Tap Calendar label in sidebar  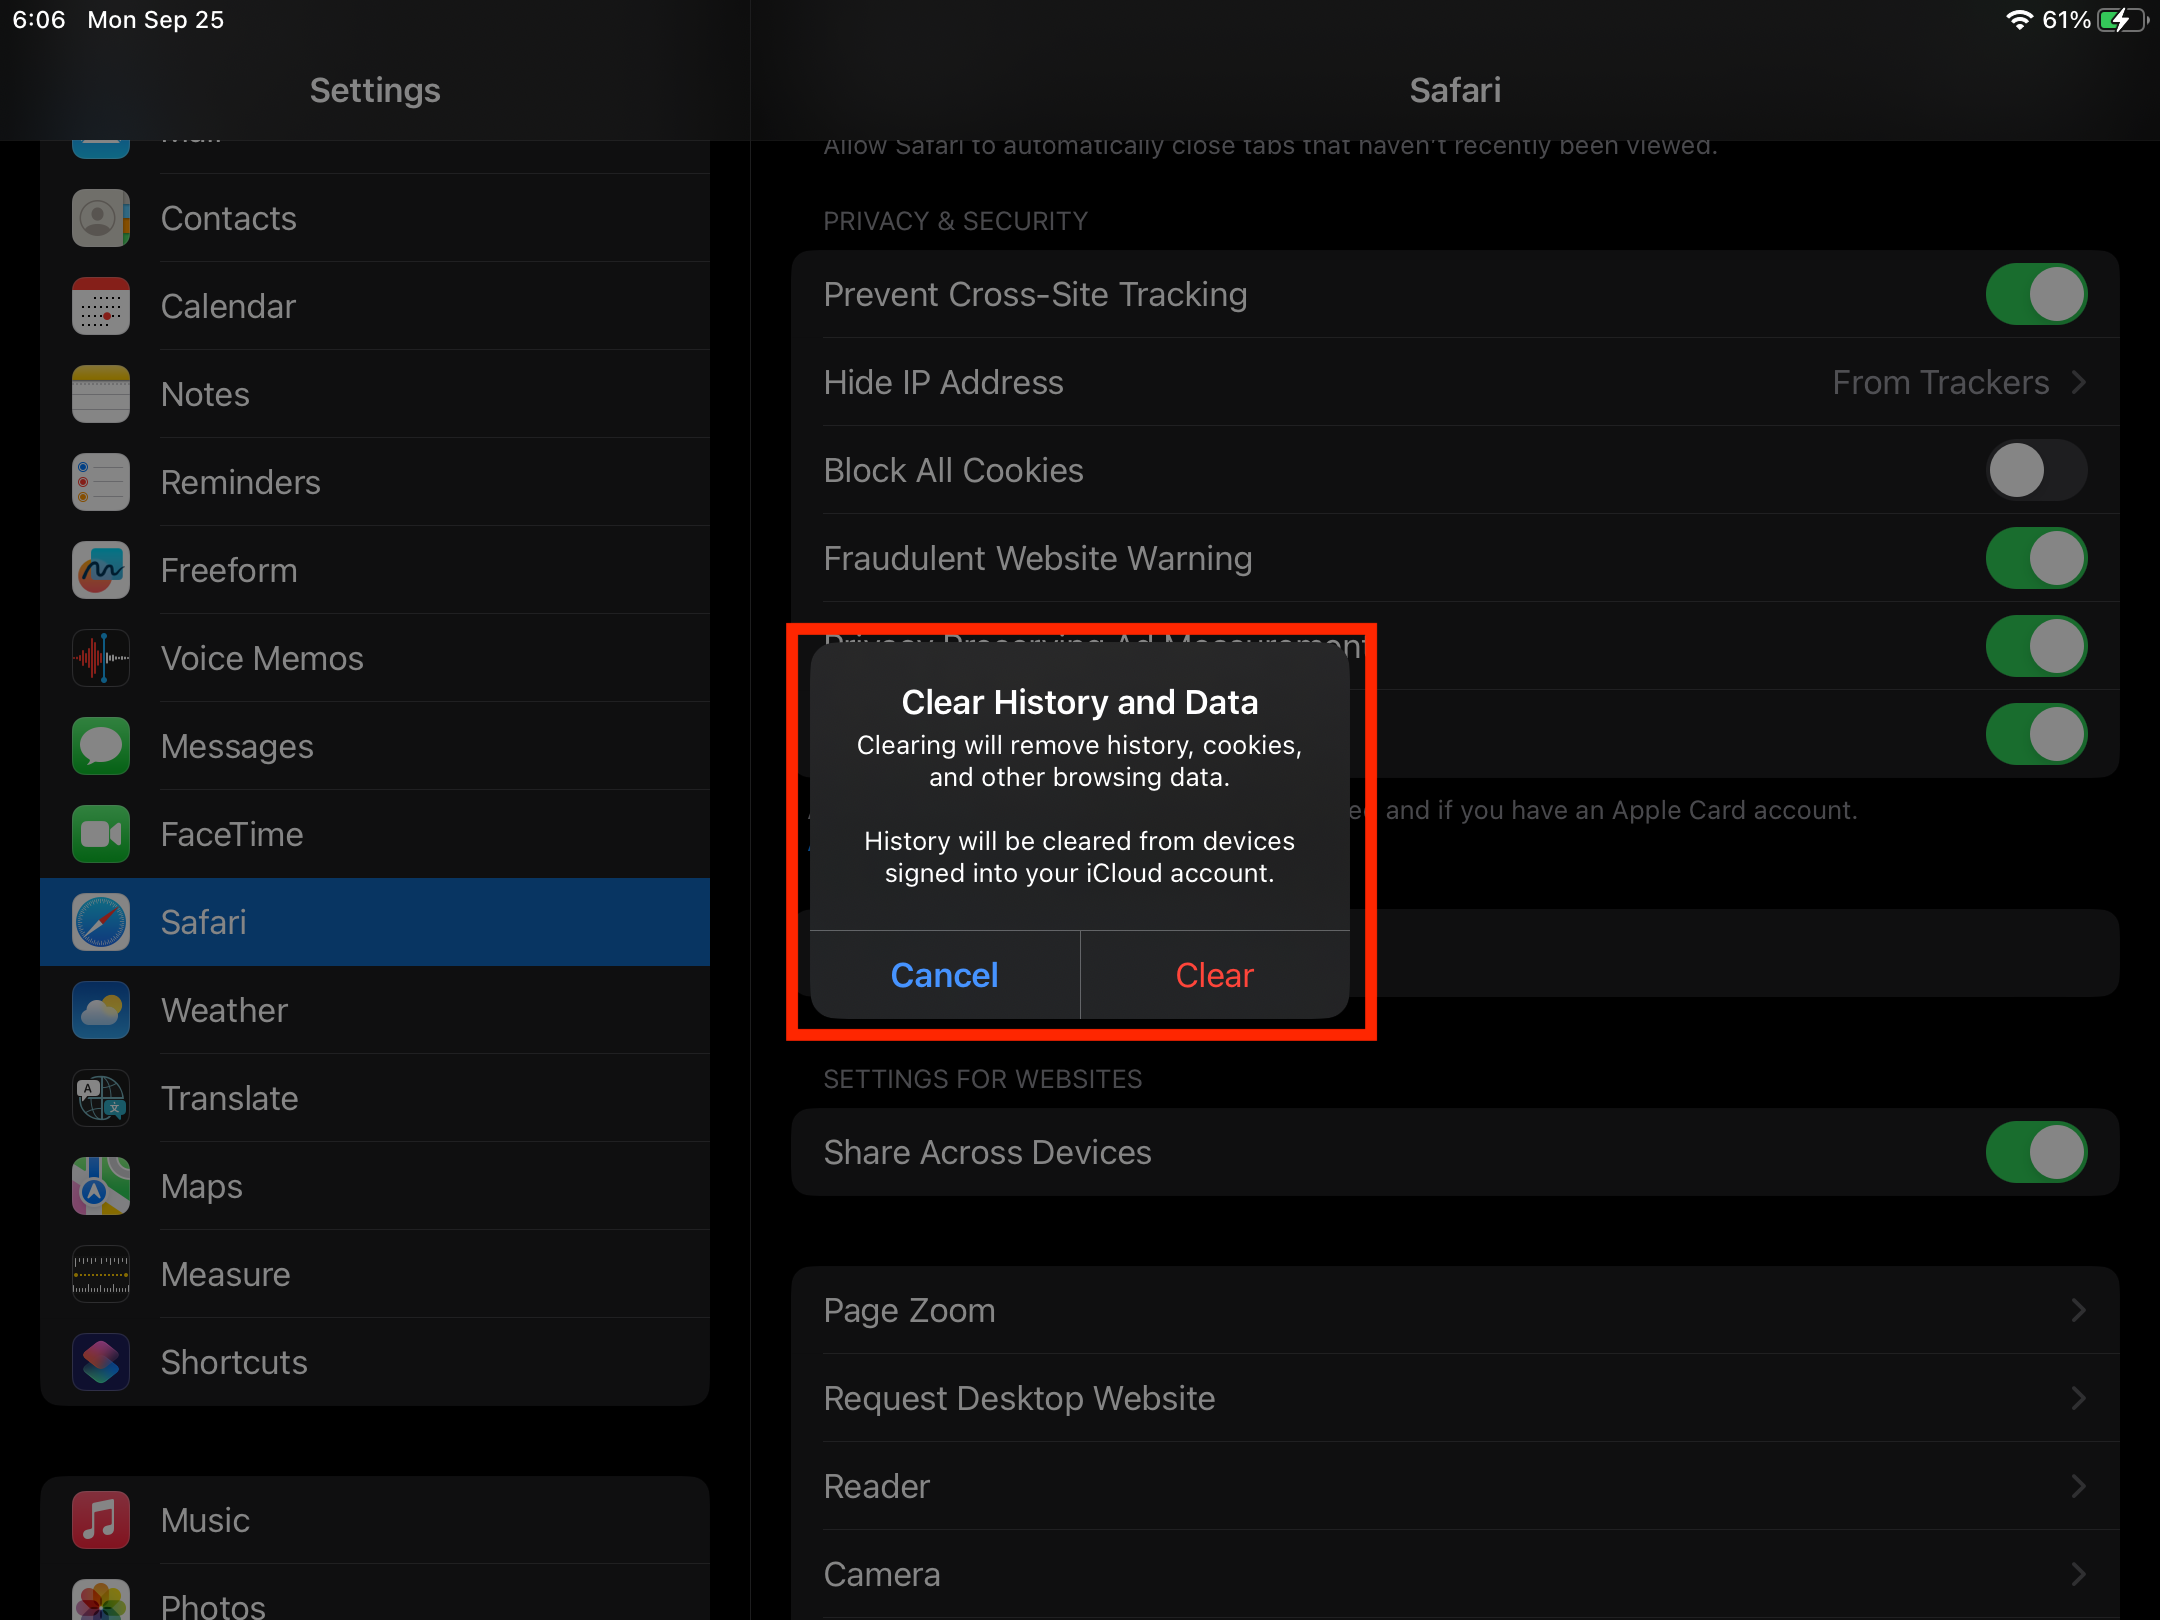tap(228, 306)
